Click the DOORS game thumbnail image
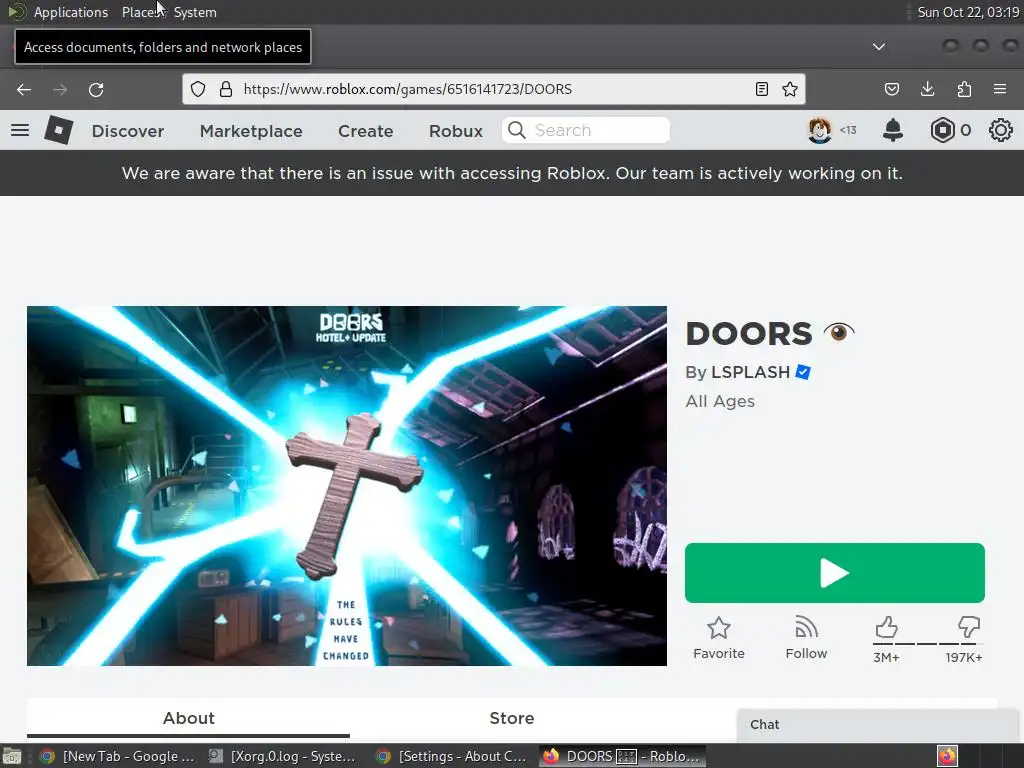The width and height of the screenshot is (1024, 768). point(347,486)
